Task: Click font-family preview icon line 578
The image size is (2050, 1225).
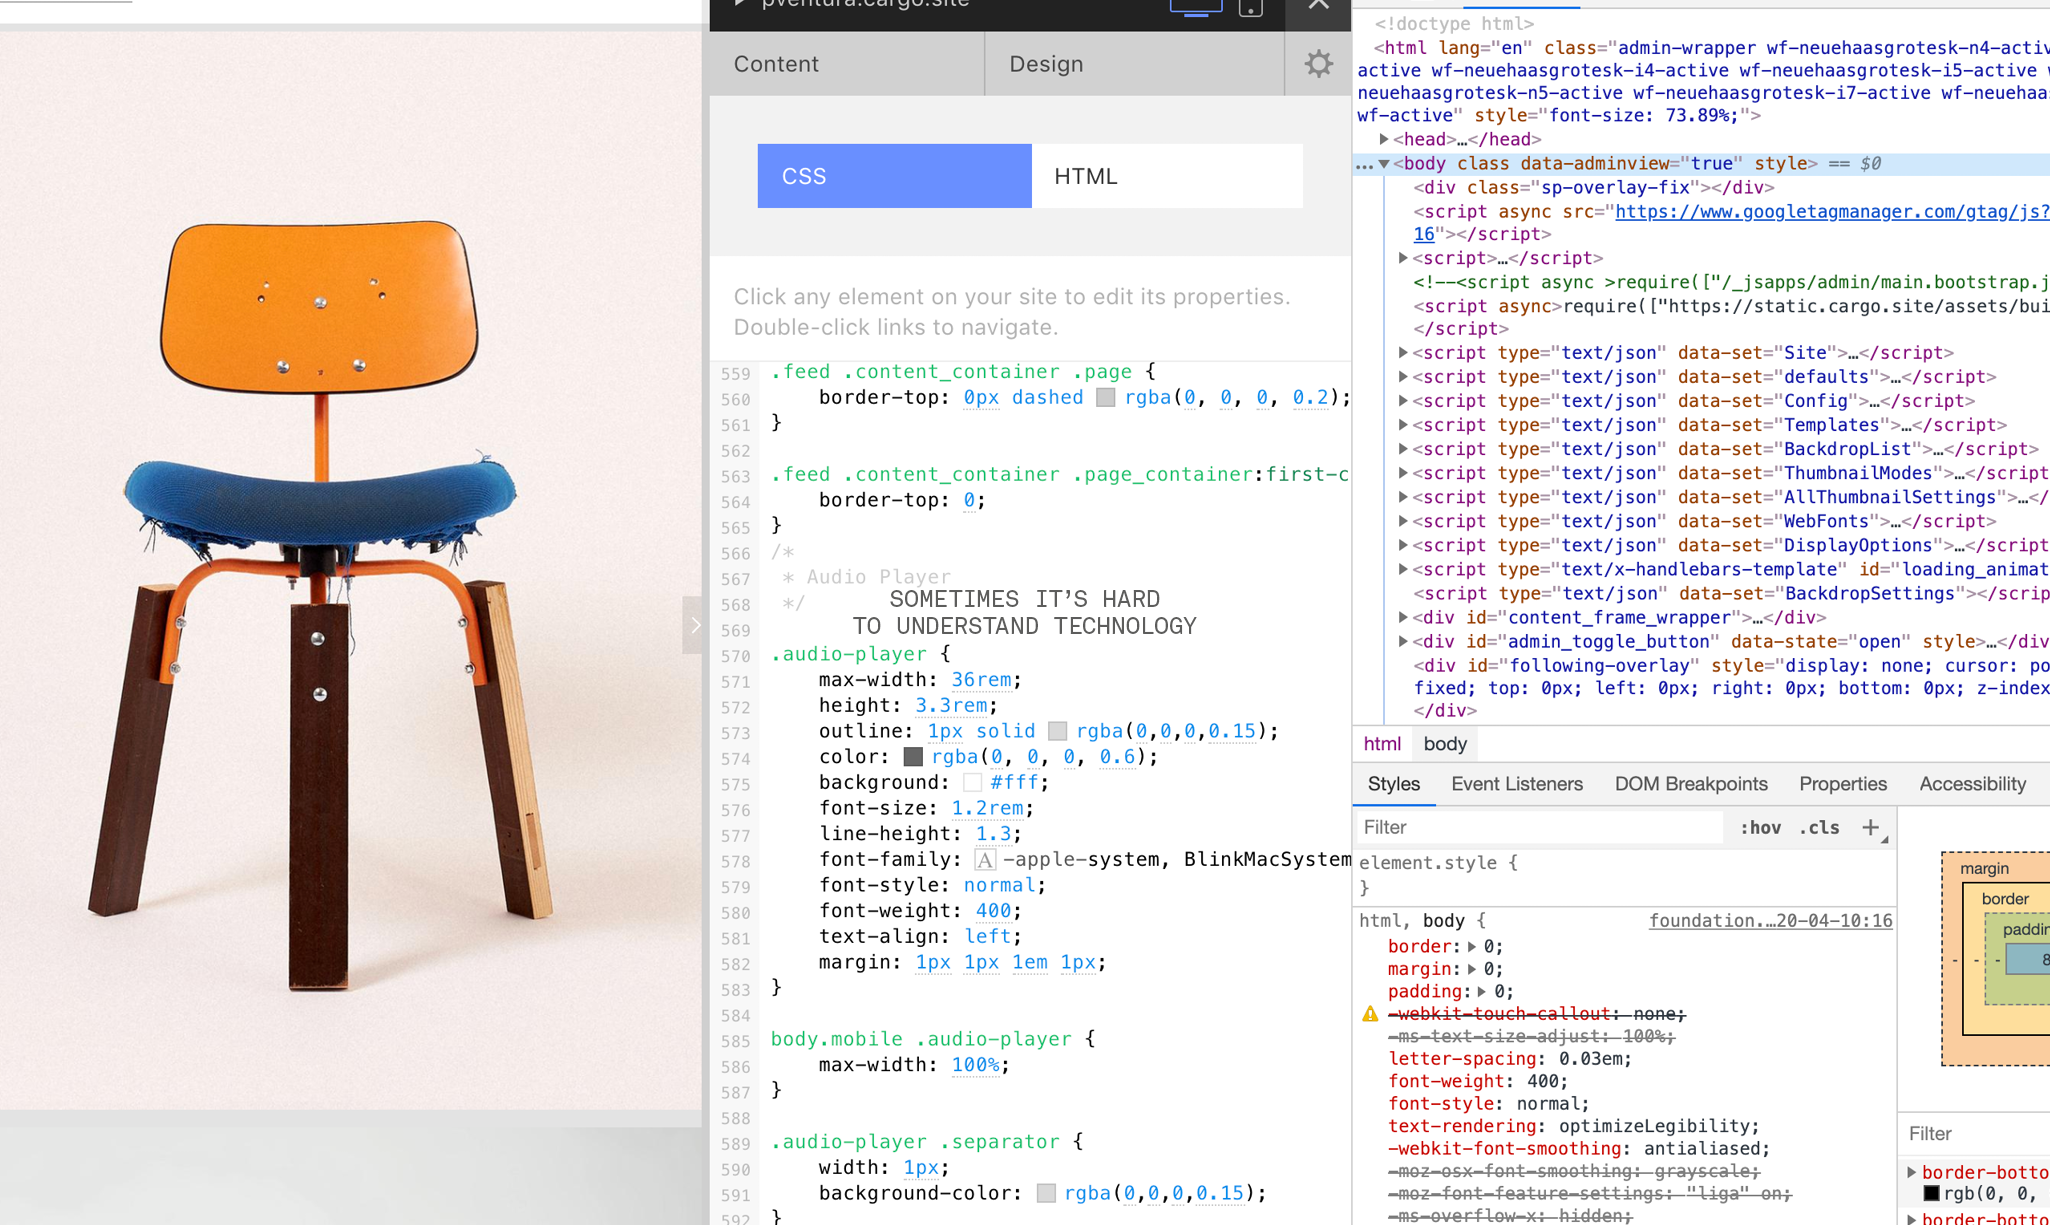Action: click(984, 860)
